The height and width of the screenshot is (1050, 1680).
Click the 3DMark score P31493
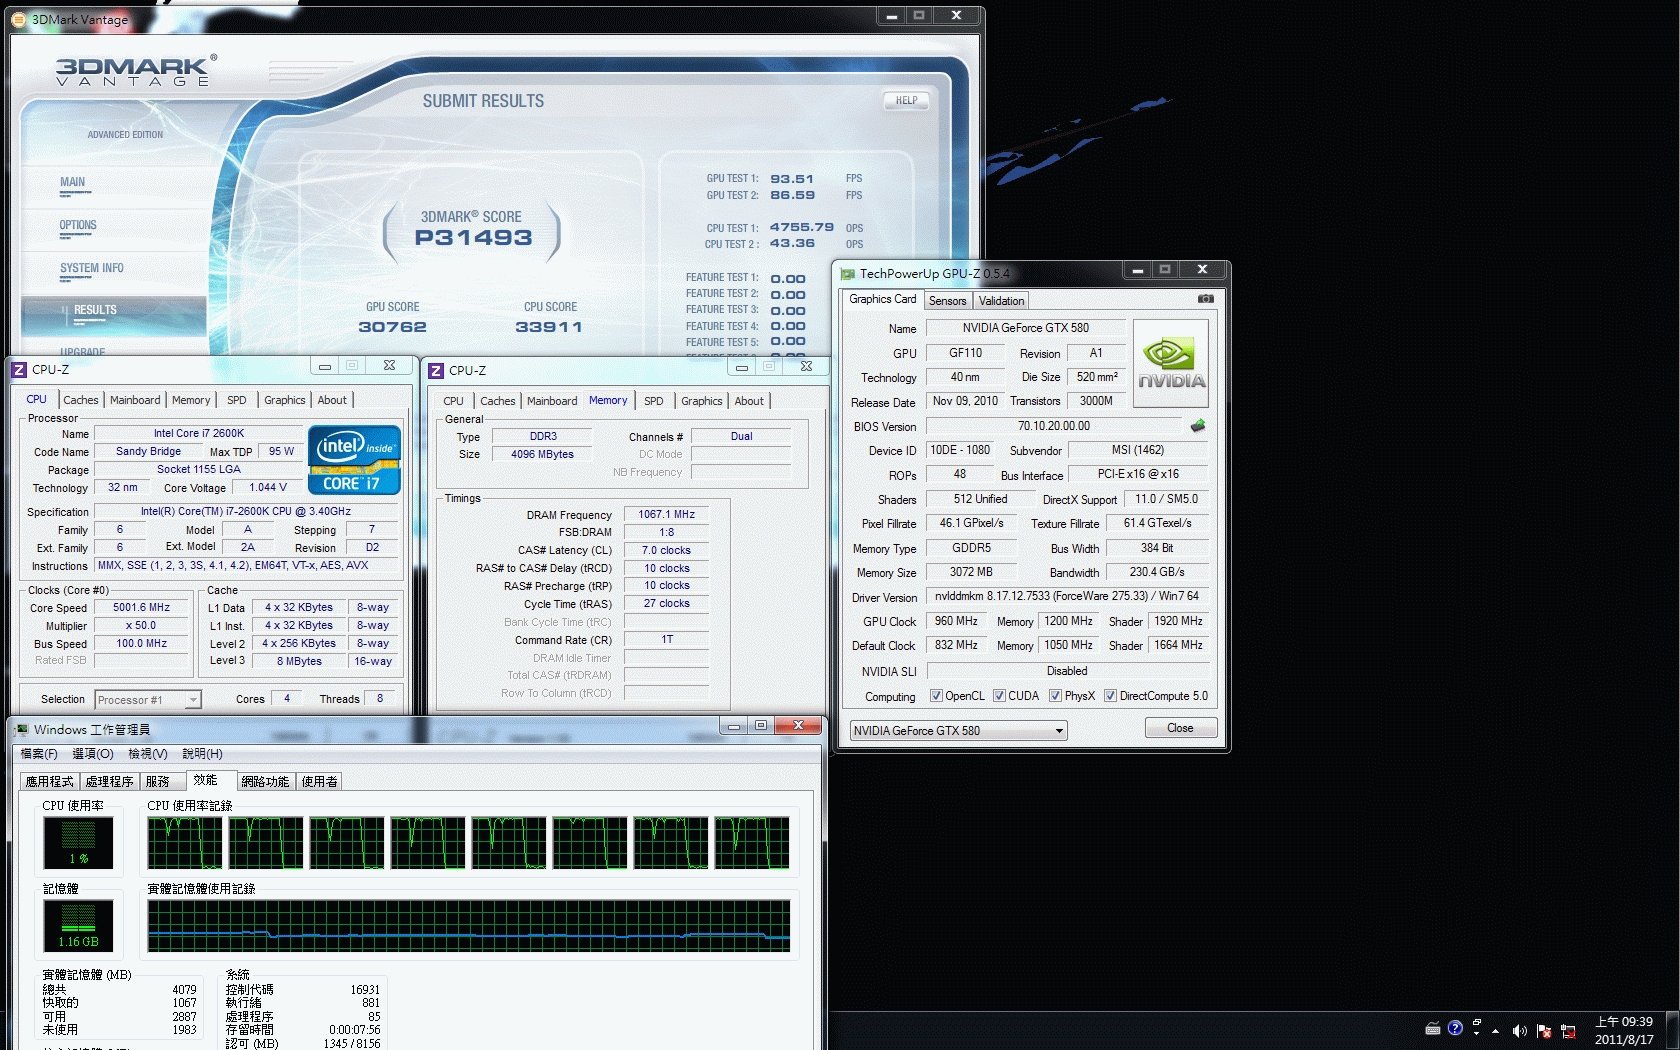(473, 238)
